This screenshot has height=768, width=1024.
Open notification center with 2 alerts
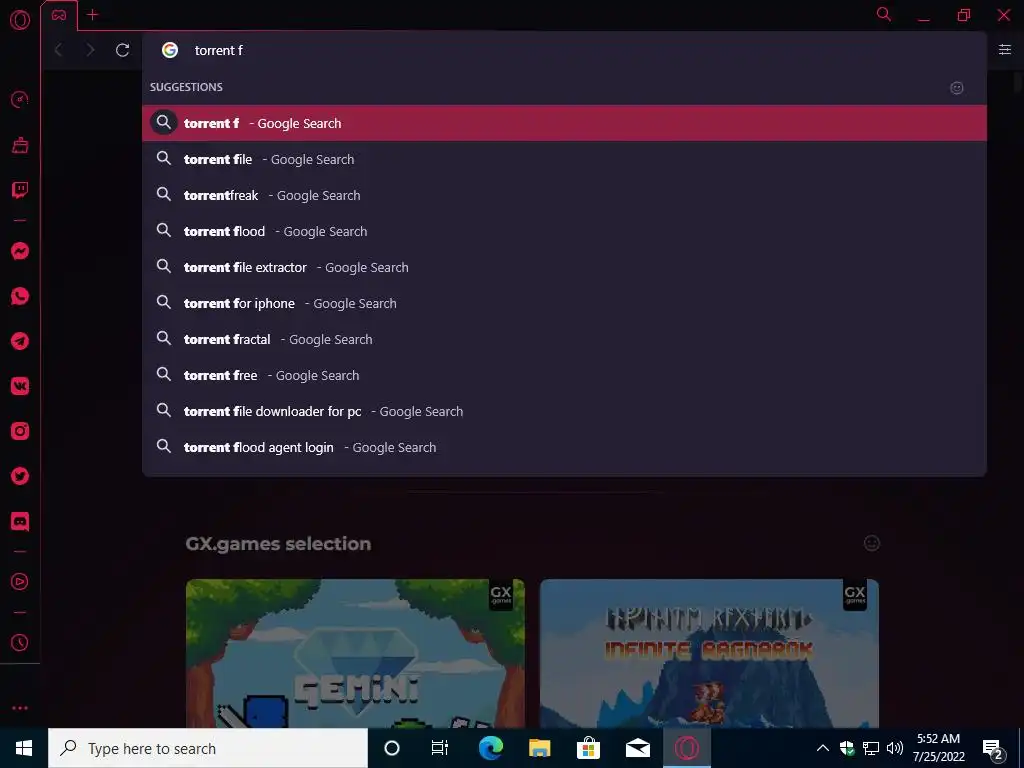click(993, 748)
